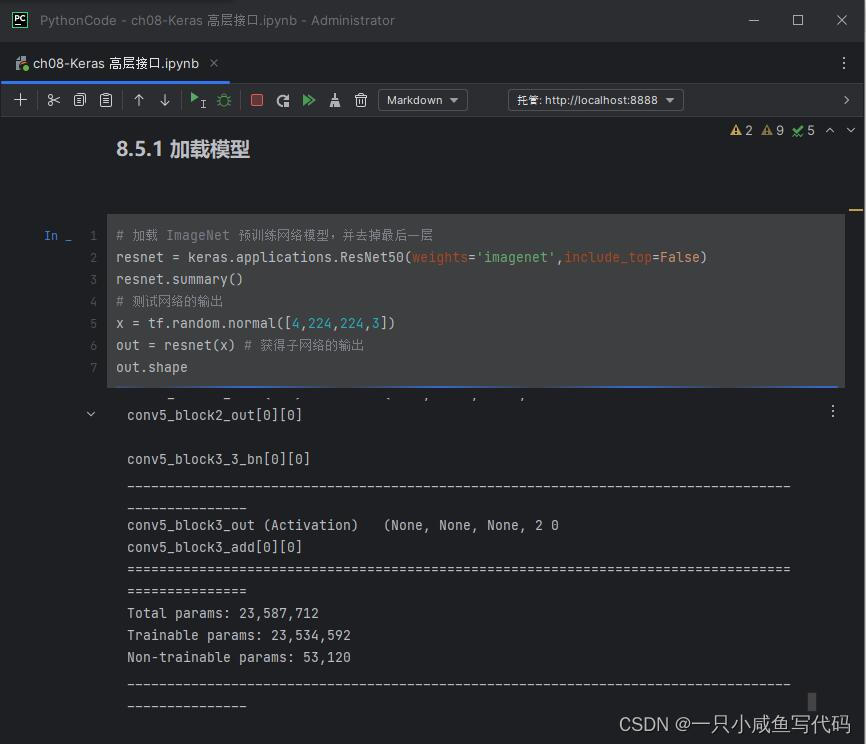Open the localhost:8888 server dropdown
The height and width of the screenshot is (744, 866).
click(x=595, y=100)
